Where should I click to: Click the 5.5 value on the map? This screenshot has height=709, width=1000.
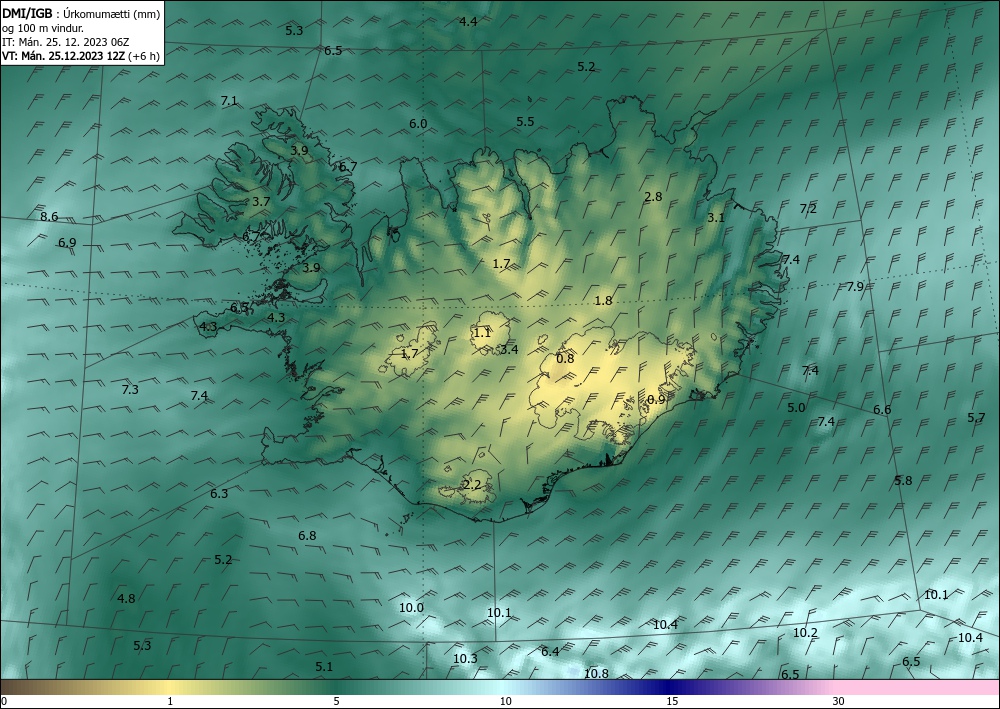(x=526, y=122)
